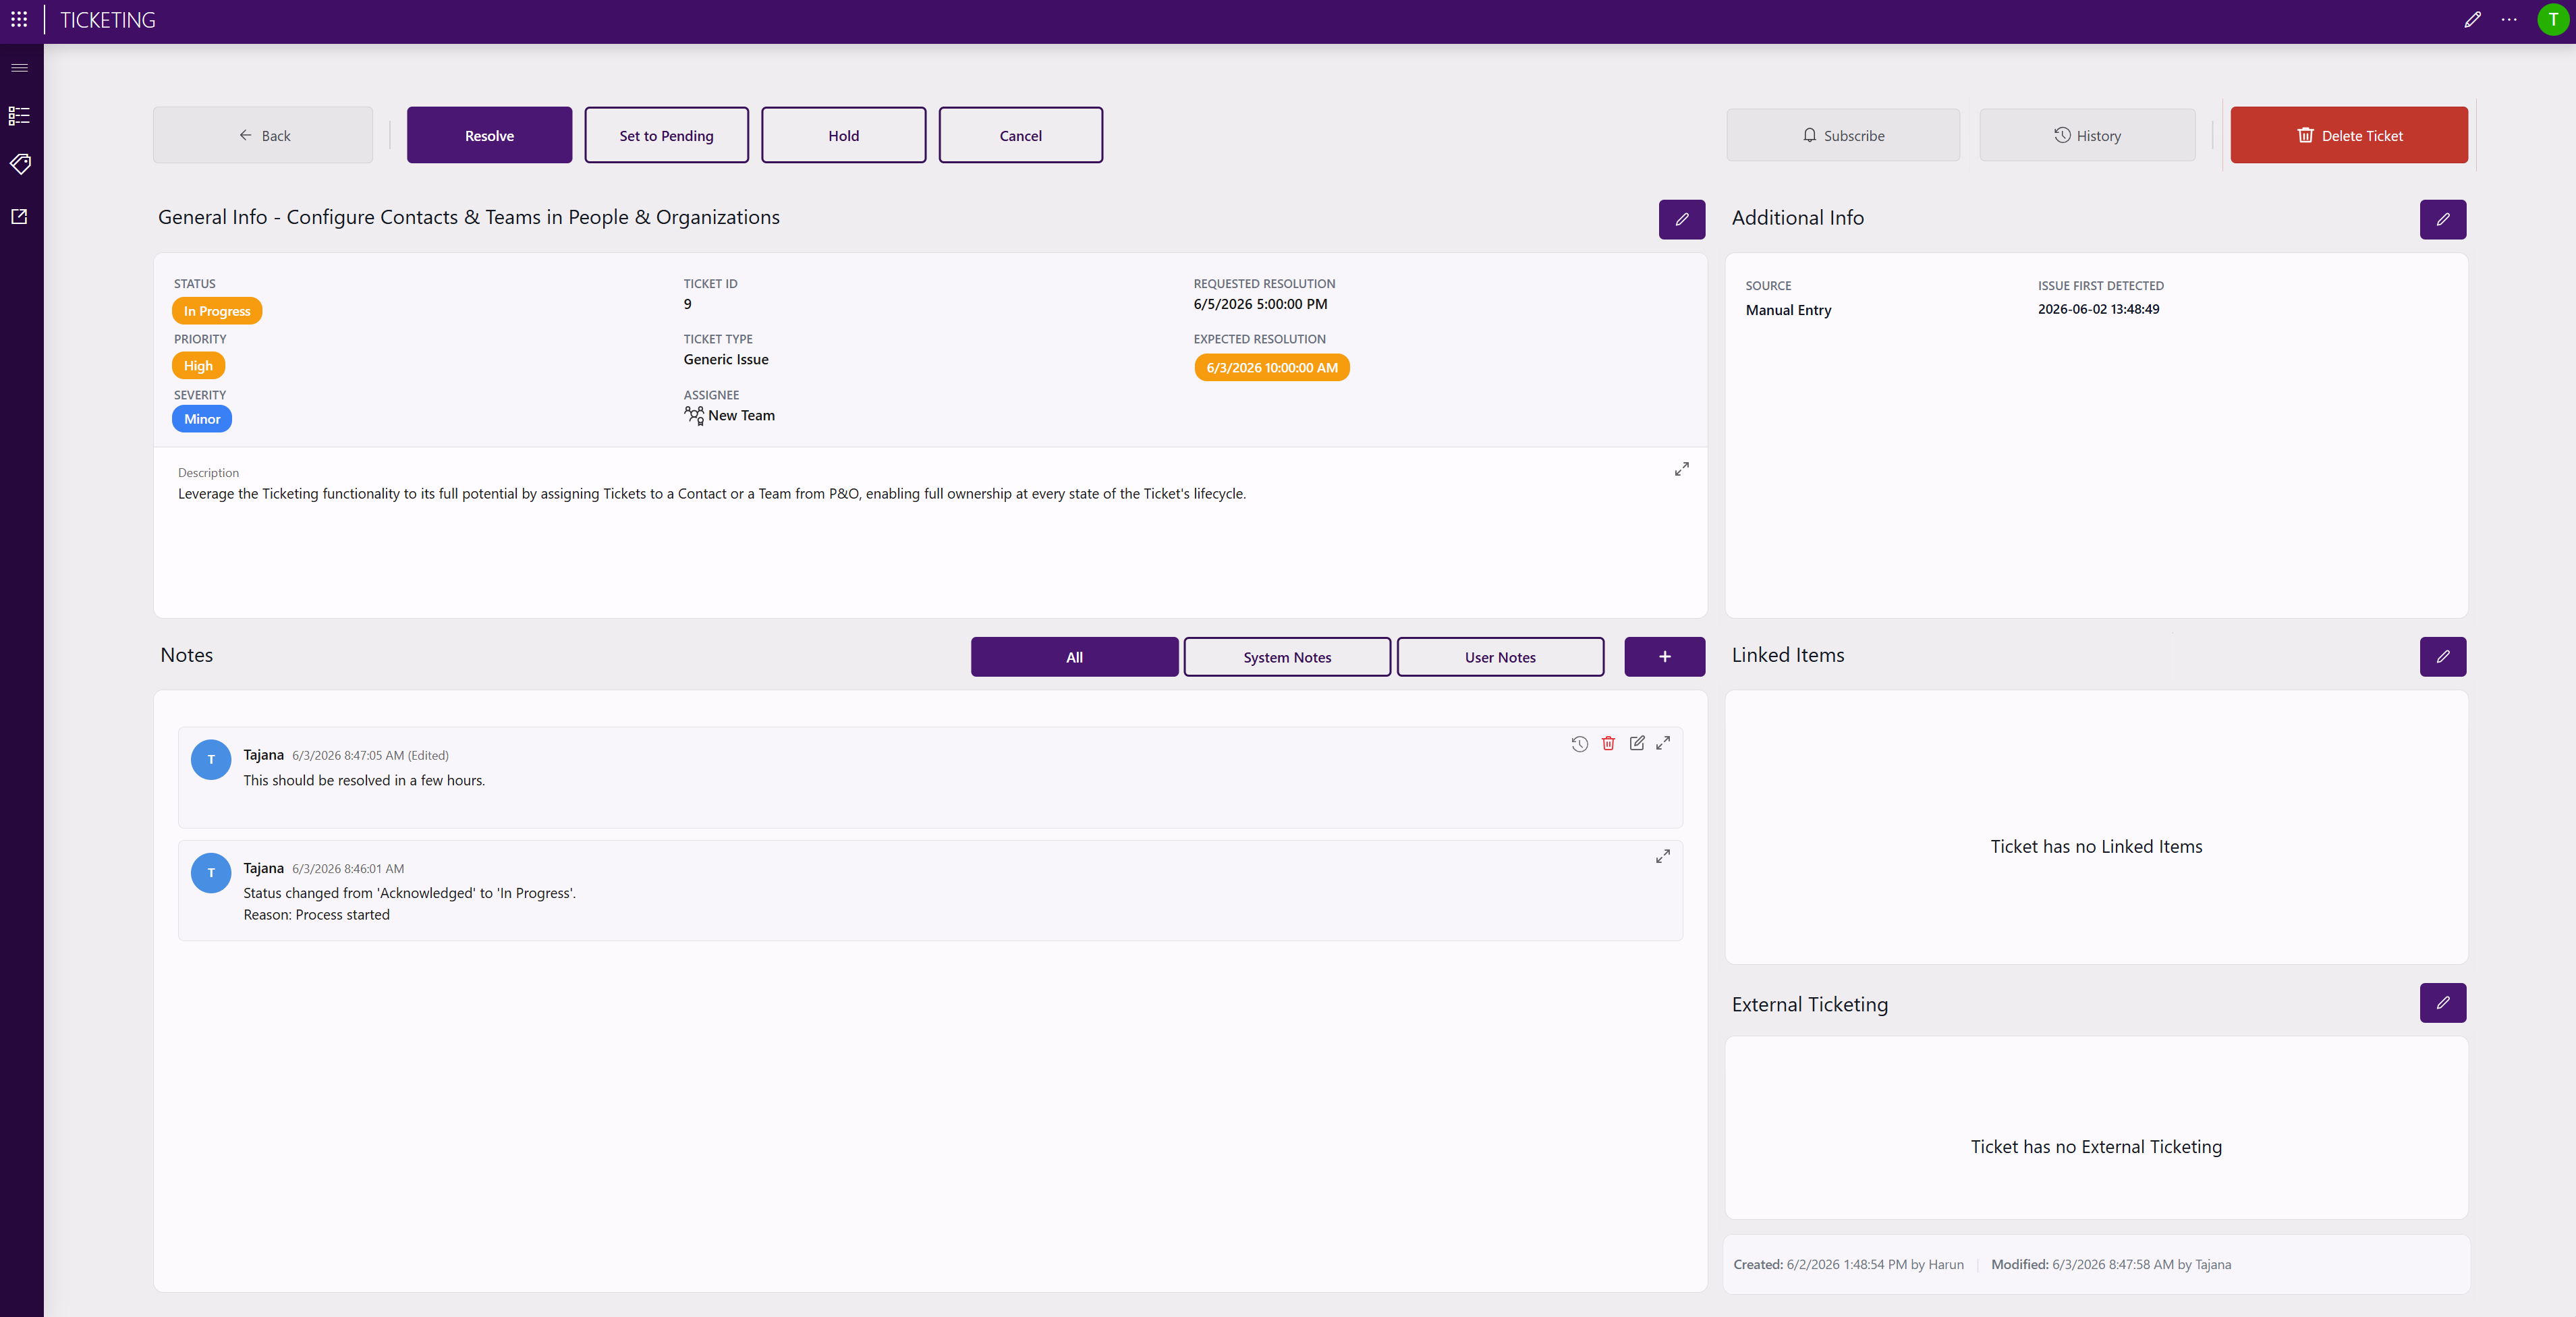Edit the General Info section

(1682, 219)
